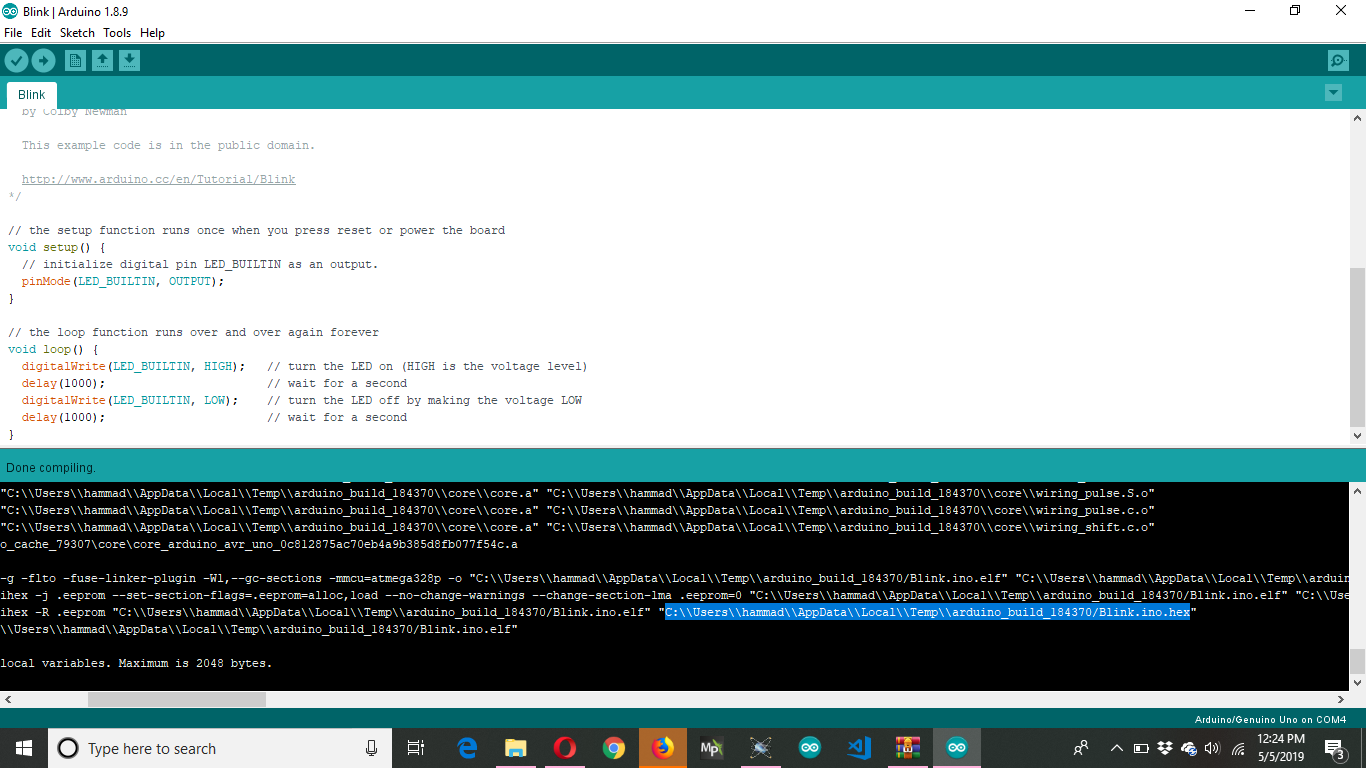The image size is (1366, 768).
Task: Click the battery icon in tray
Action: [x=1141, y=748]
